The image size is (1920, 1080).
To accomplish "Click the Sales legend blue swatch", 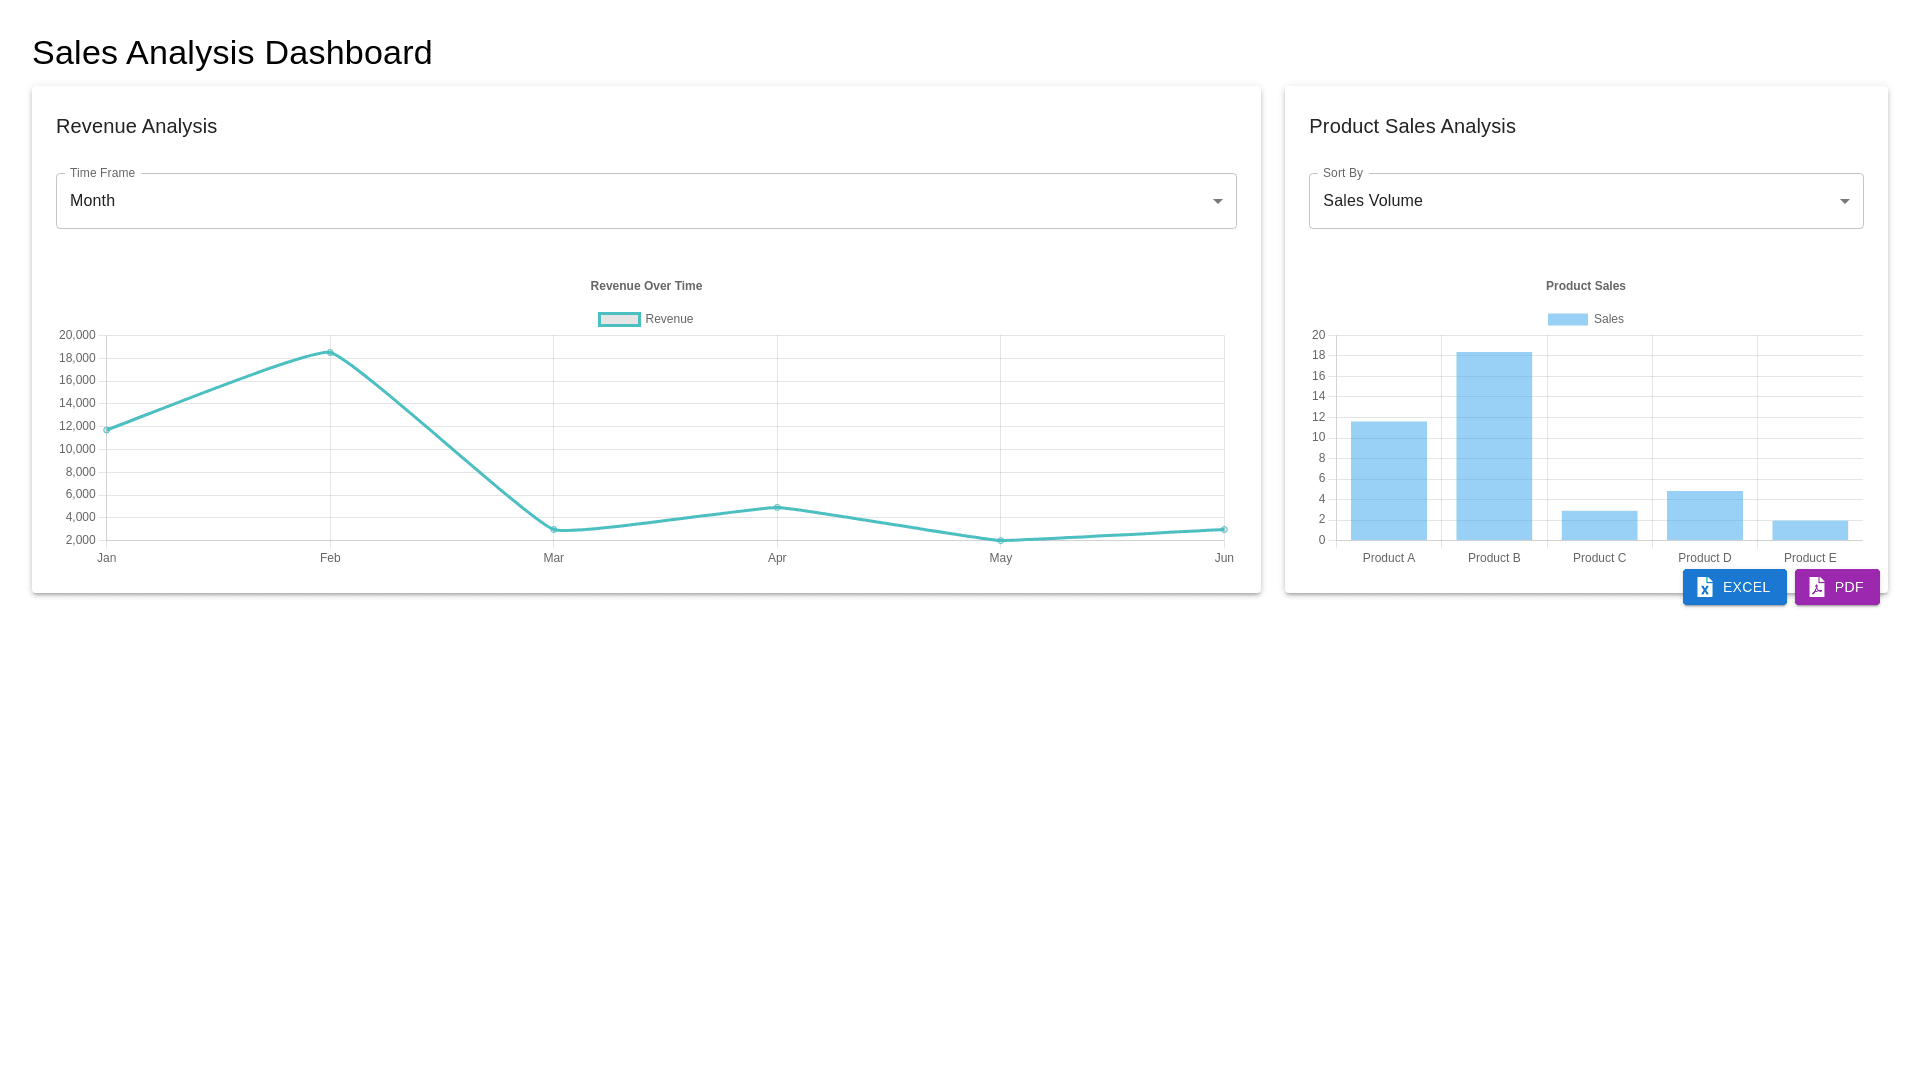I will coord(1567,319).
